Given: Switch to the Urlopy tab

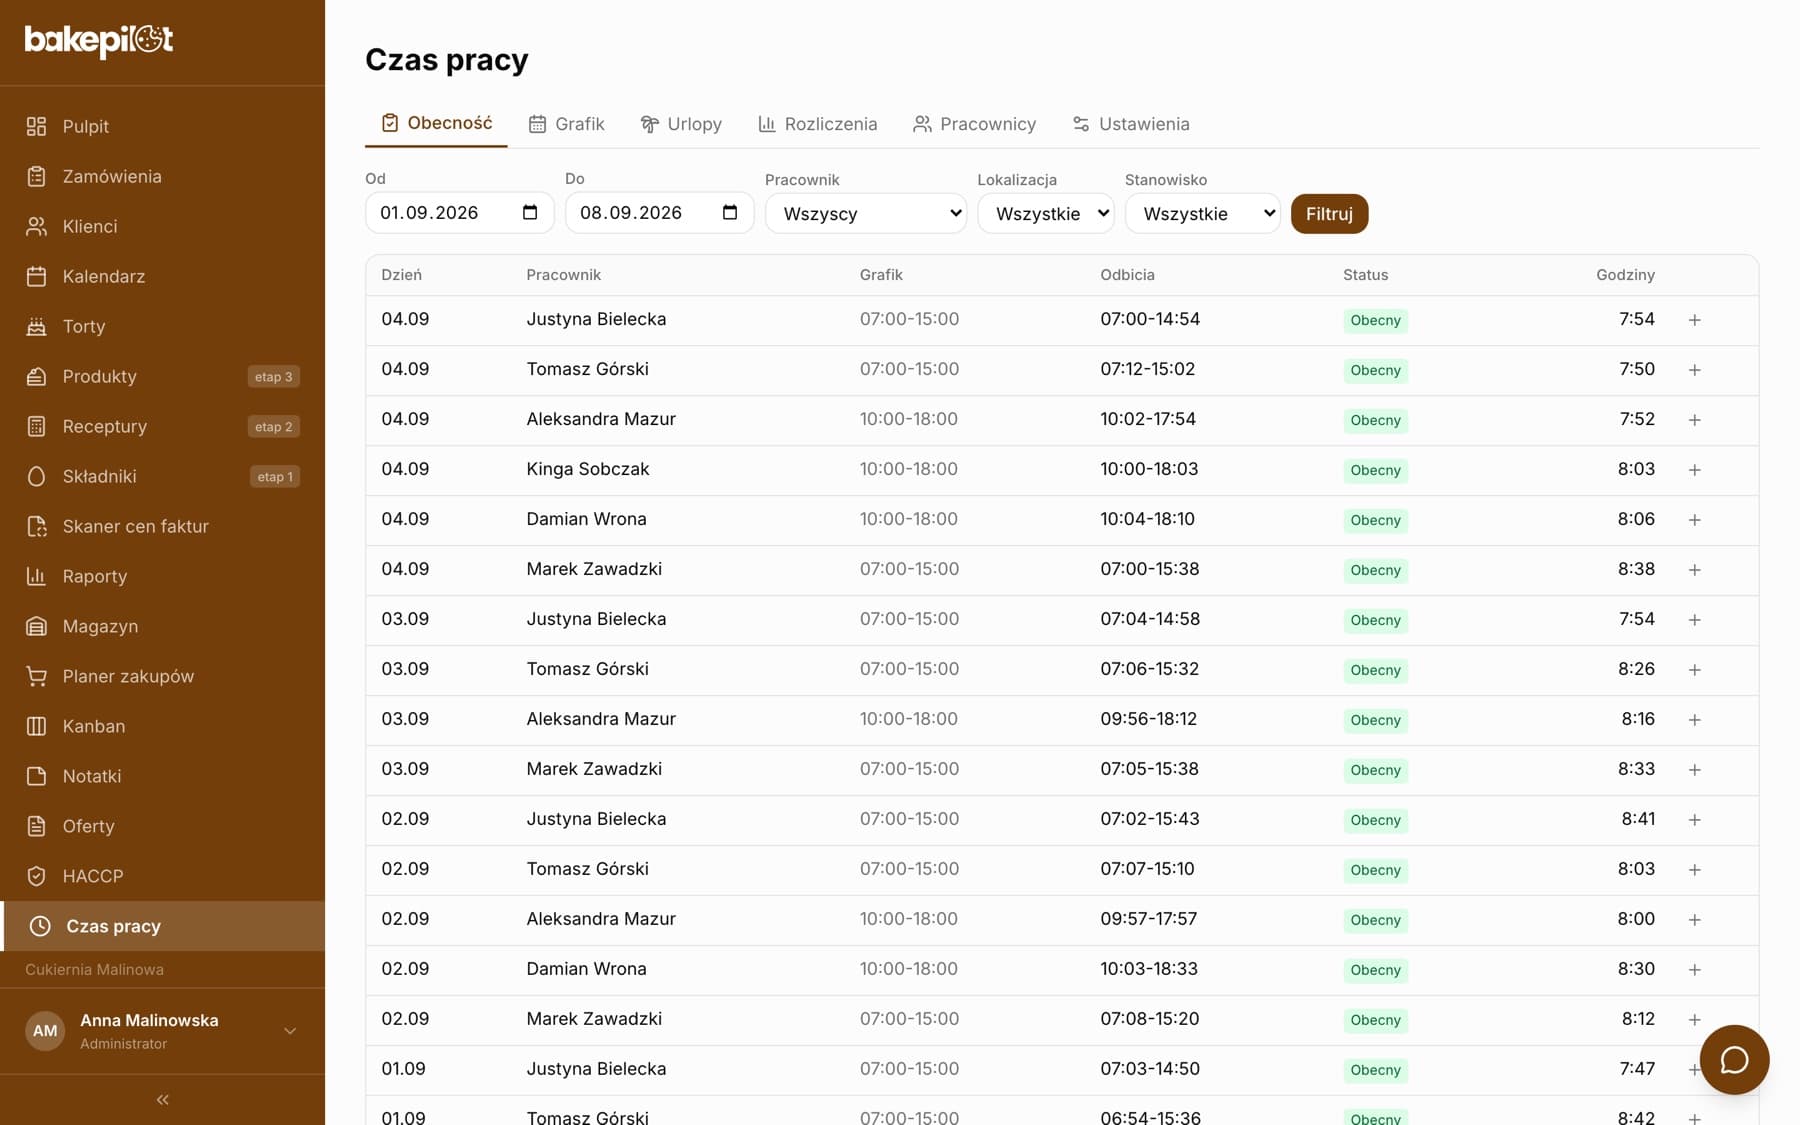Looking at the screenshot, I should 681,124.
